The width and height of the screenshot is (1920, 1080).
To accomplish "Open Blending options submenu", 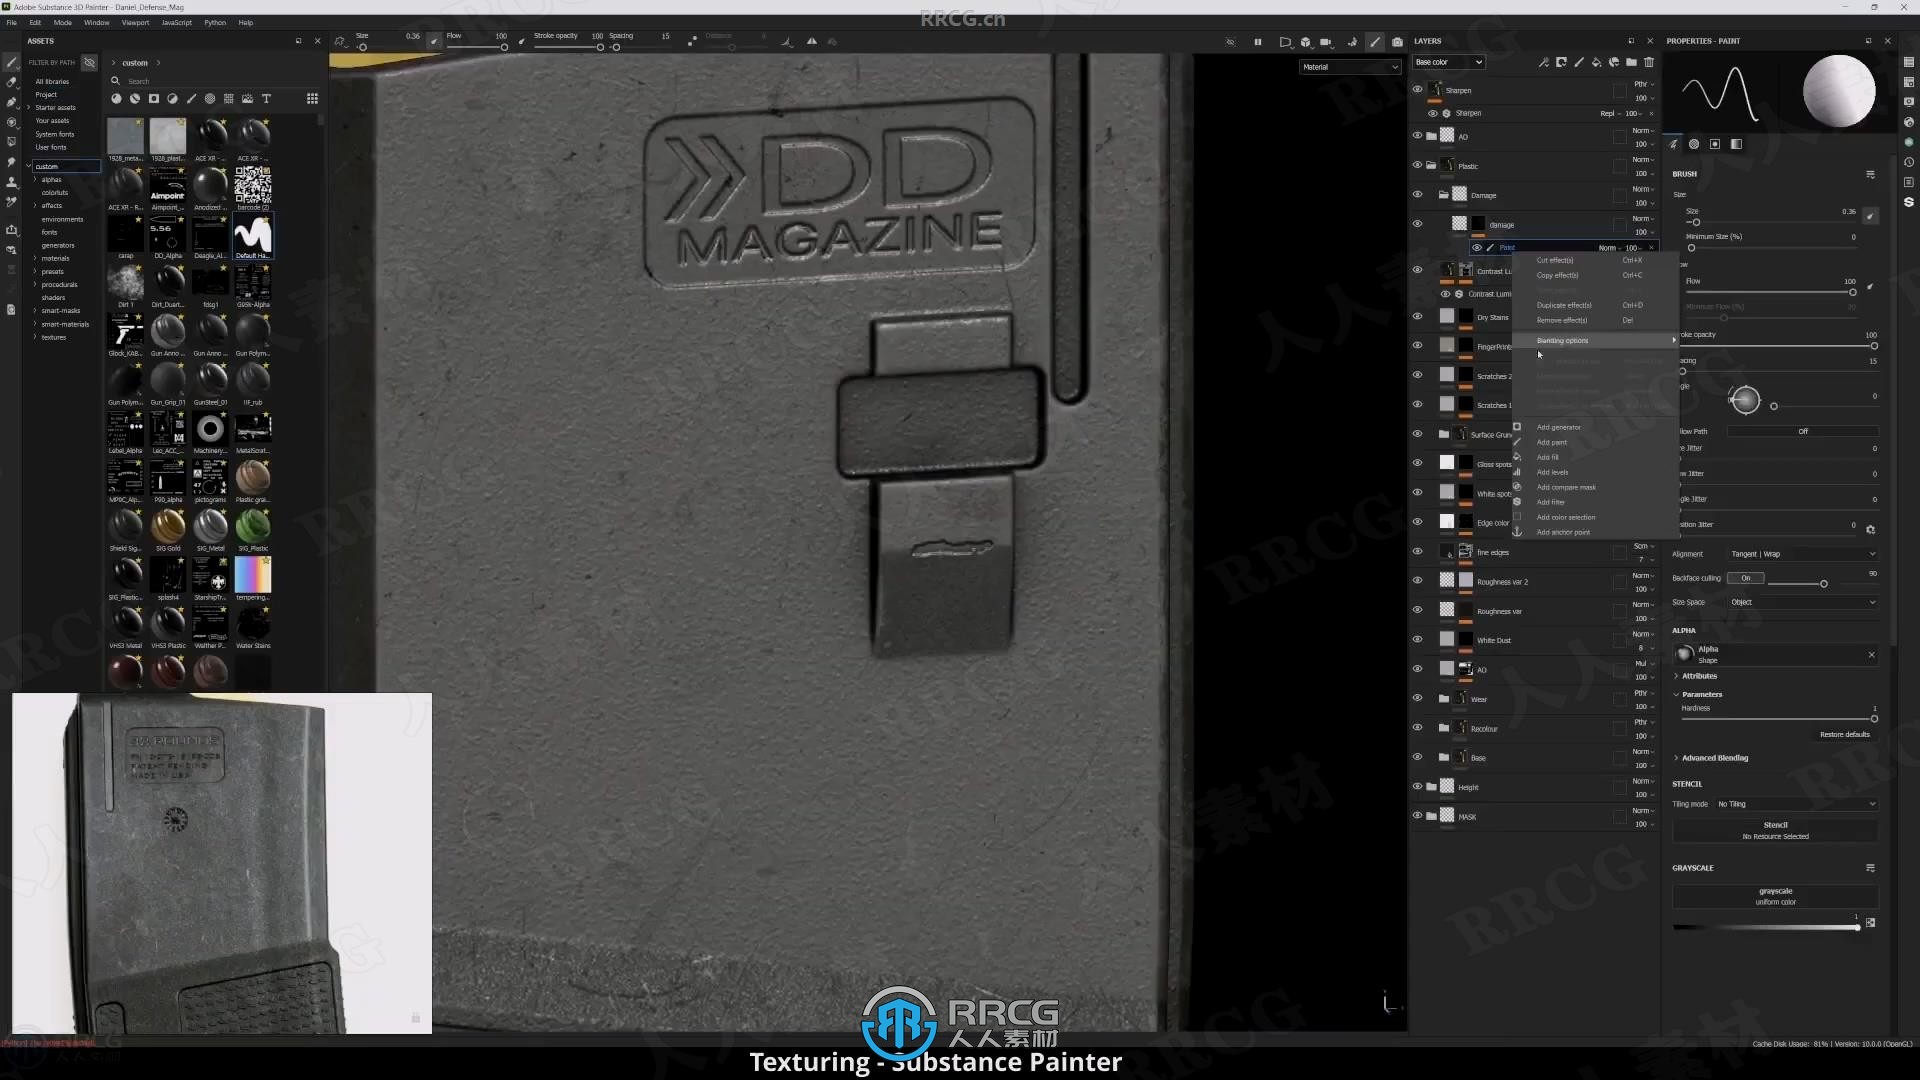I will [x=1594, y=341].
